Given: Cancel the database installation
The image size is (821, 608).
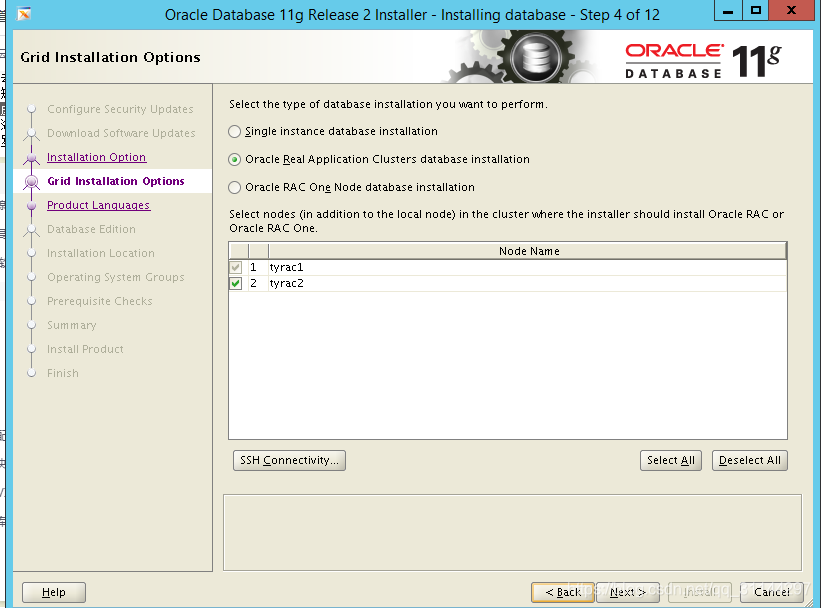Looking at the screenshot, I should tap(772, 592).
